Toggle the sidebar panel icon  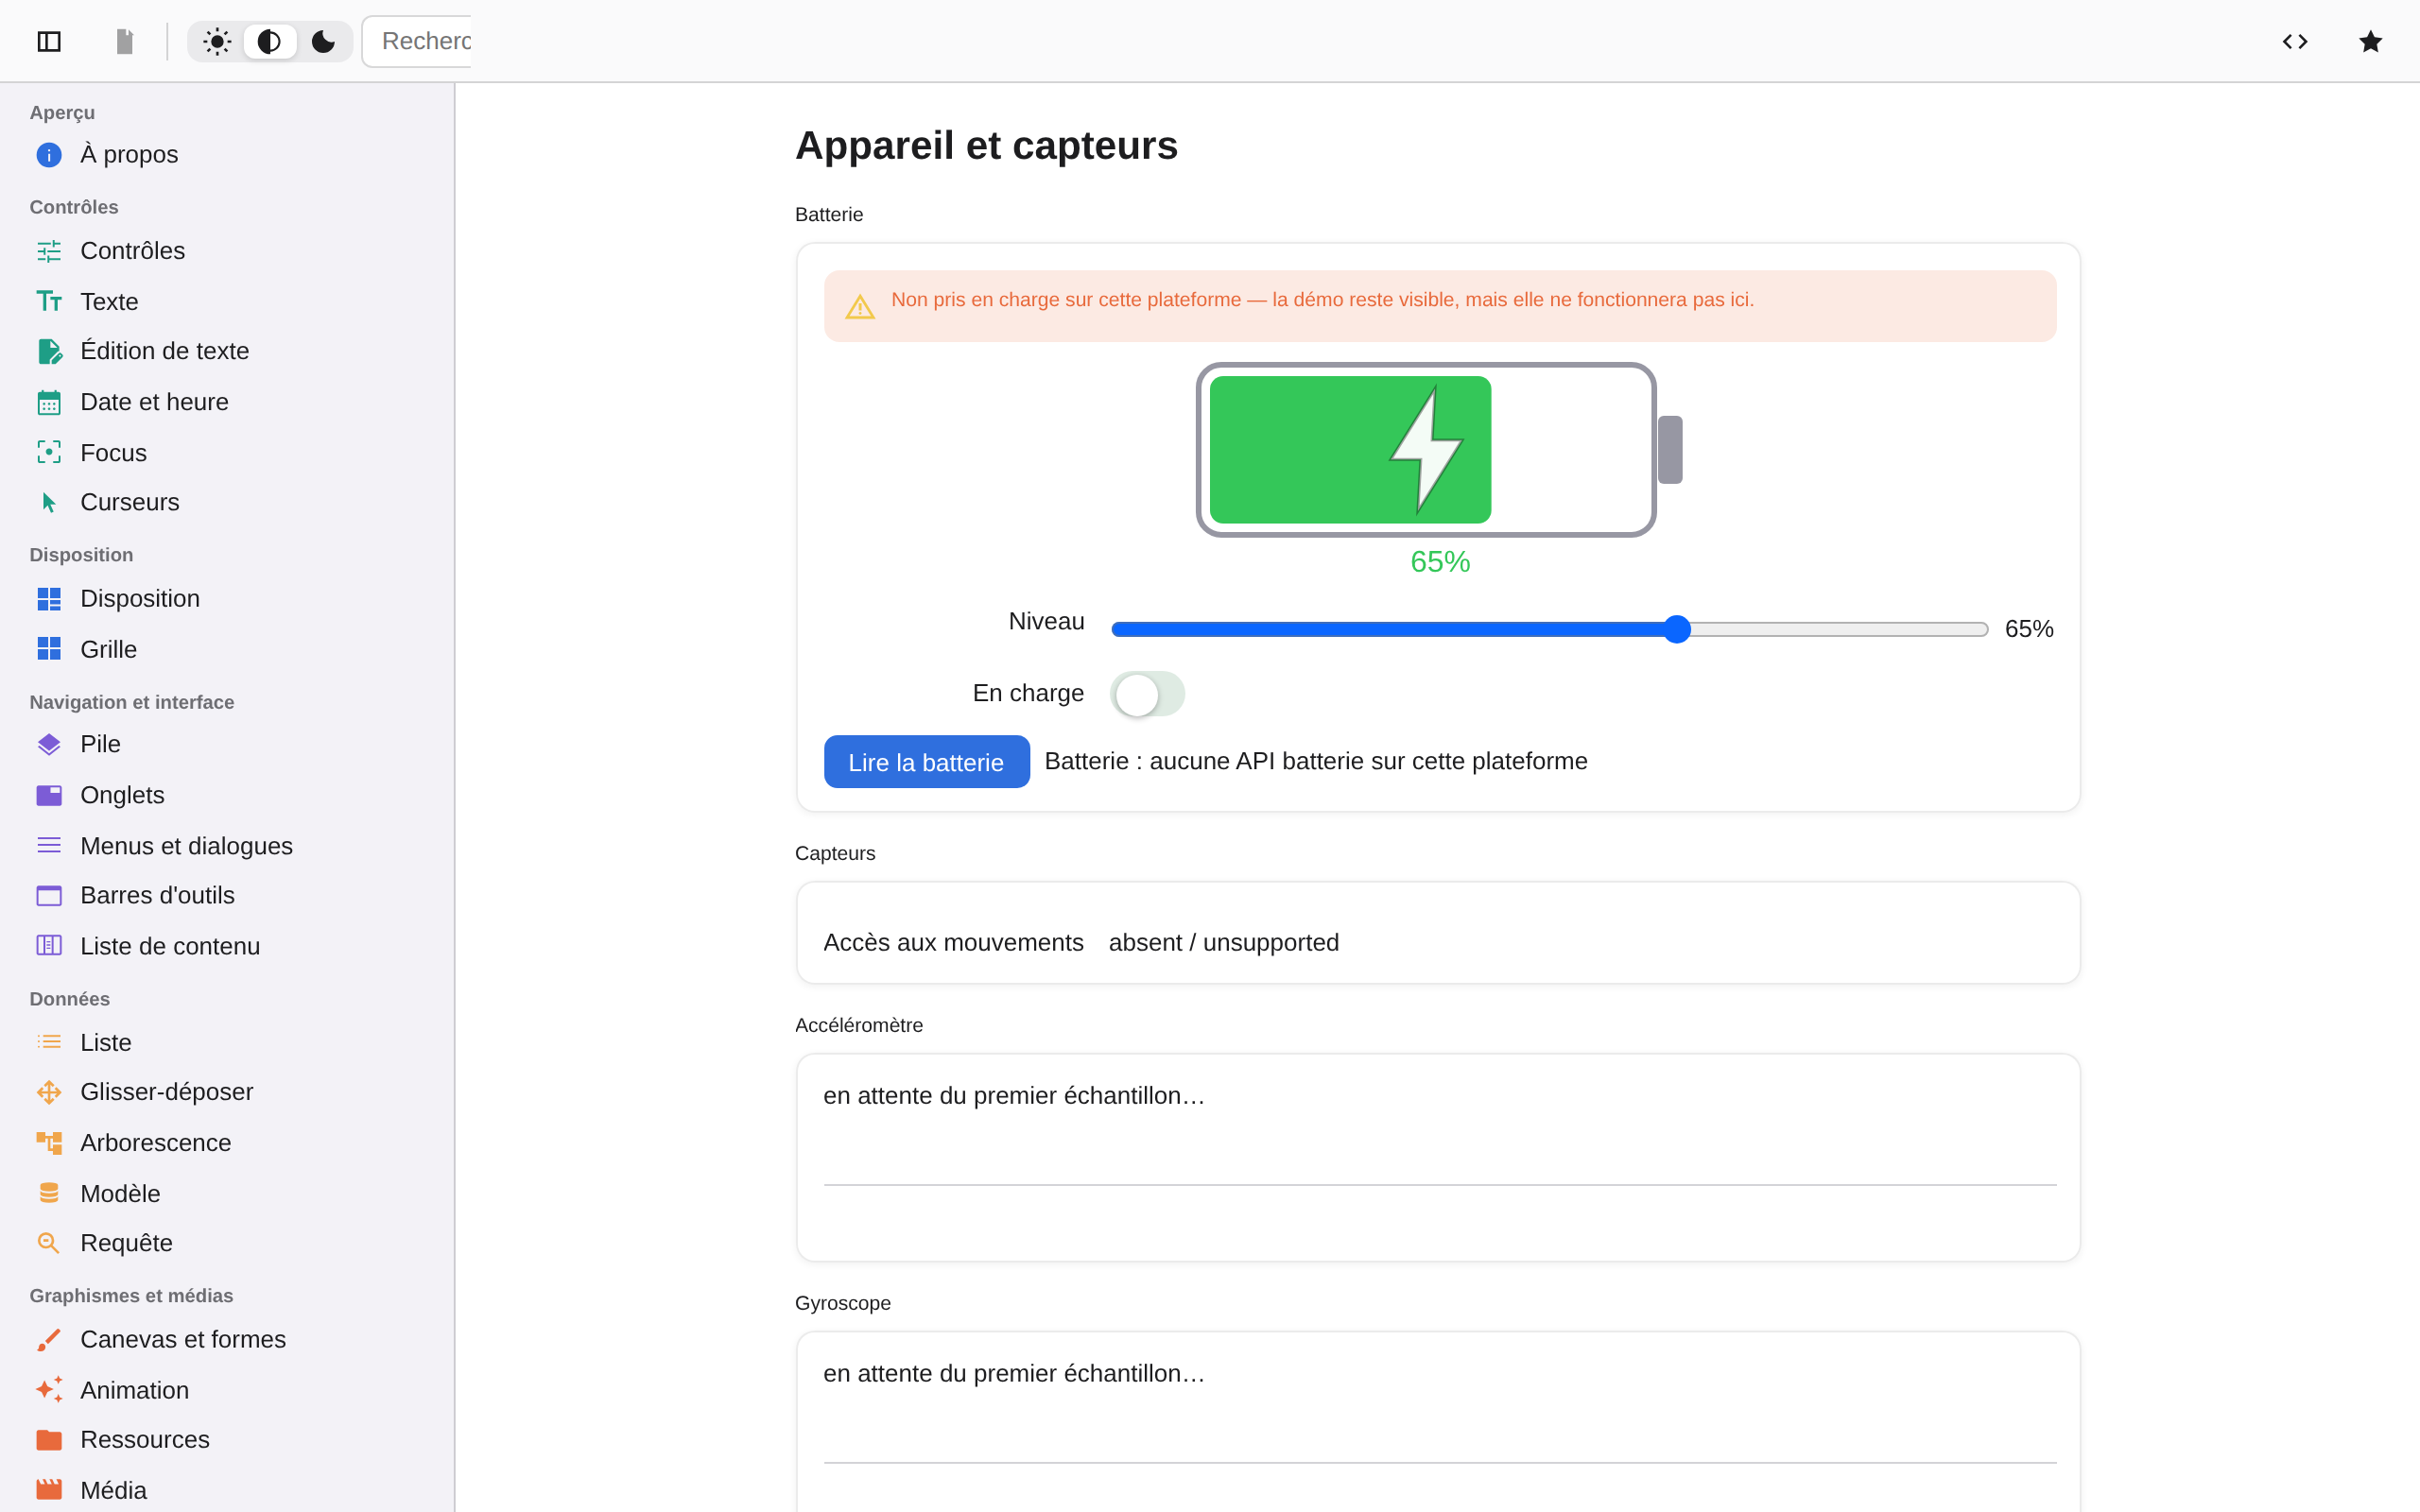coord(49,41)
